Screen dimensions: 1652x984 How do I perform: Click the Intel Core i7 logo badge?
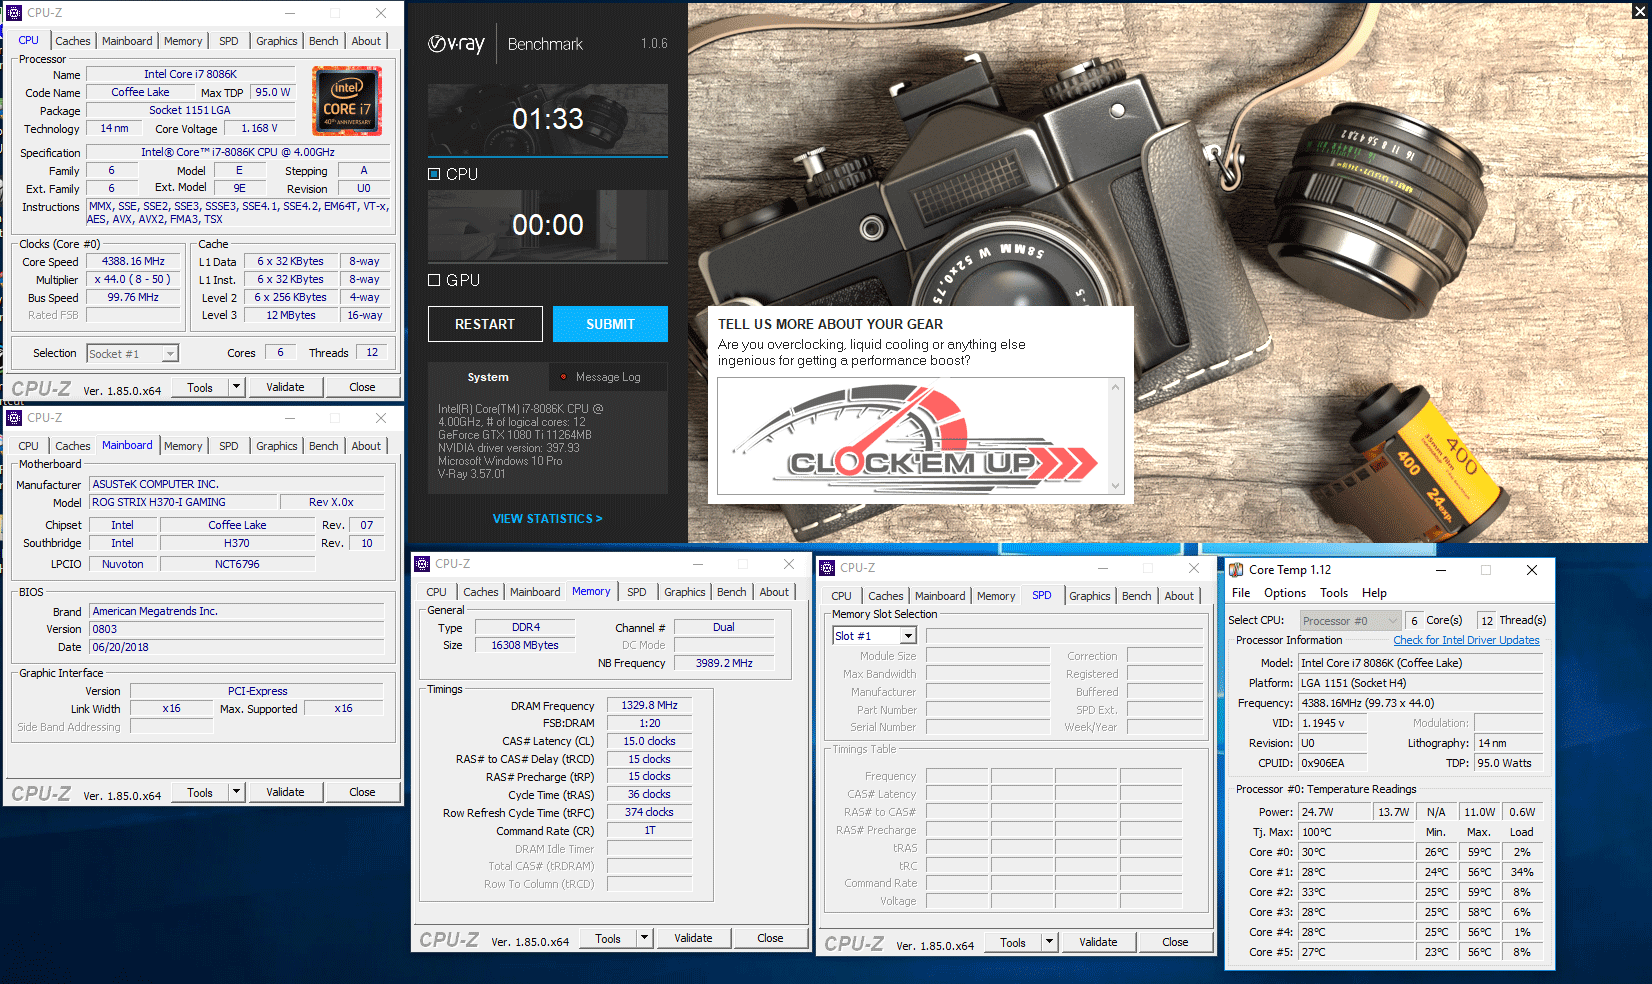click(x=346, y=101)
